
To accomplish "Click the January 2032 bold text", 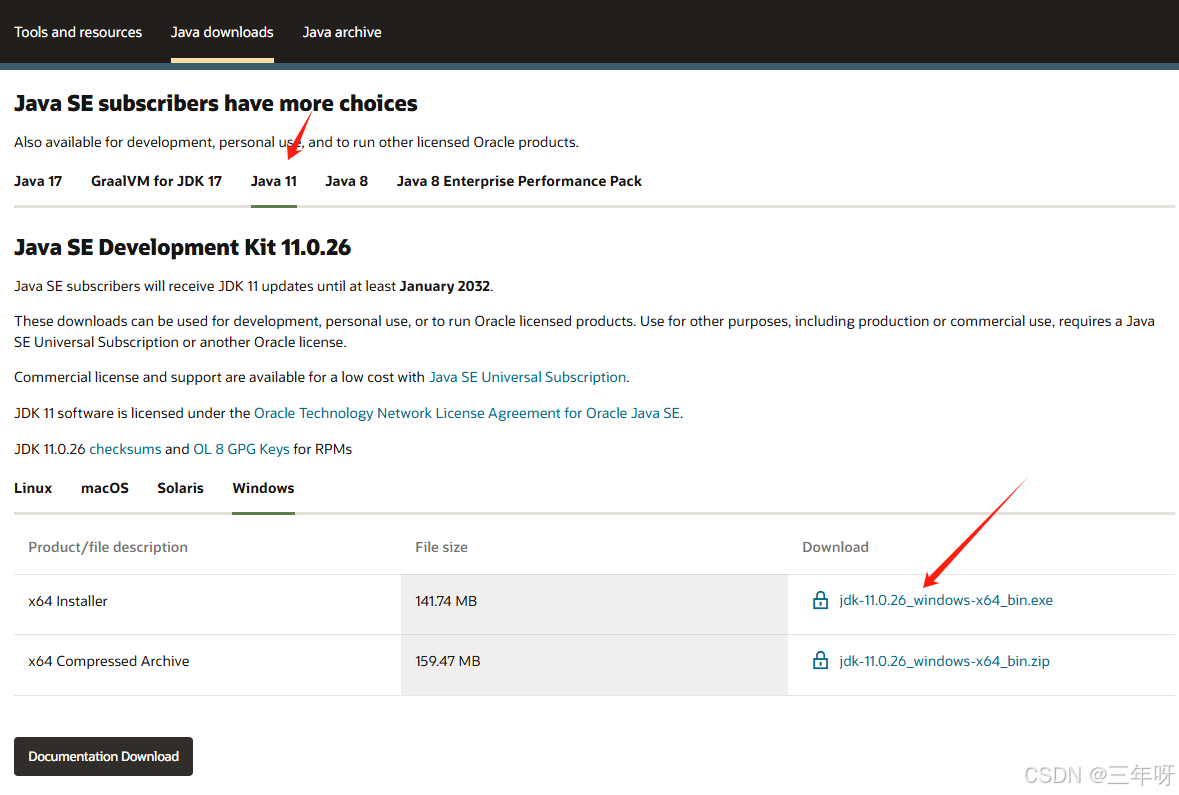I will point(444,286).
